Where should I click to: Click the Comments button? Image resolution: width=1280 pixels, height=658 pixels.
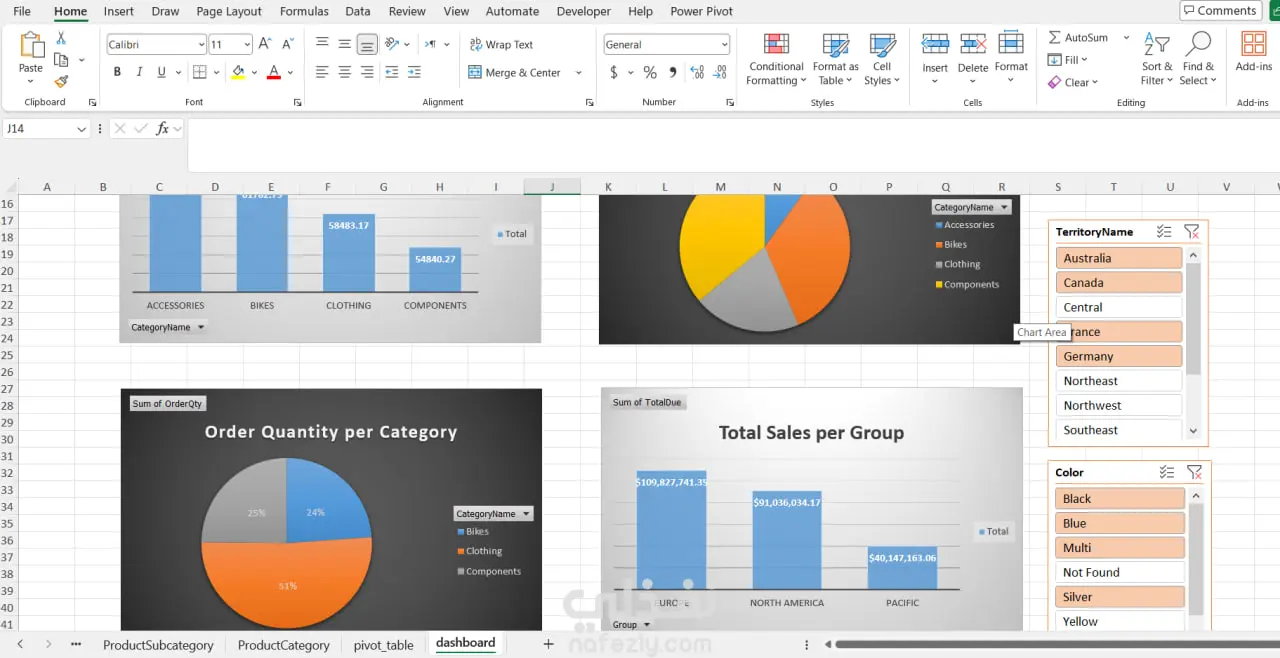coord(1219,10)
